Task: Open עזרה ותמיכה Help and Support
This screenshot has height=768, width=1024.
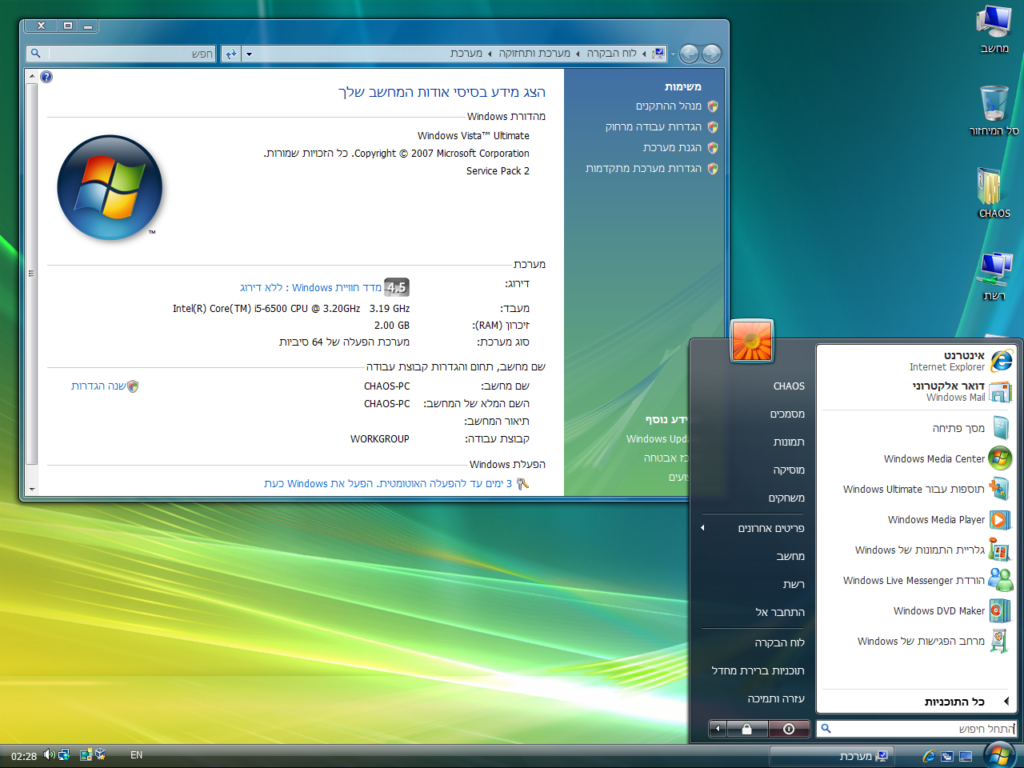Action: click(x=754, y=699)
